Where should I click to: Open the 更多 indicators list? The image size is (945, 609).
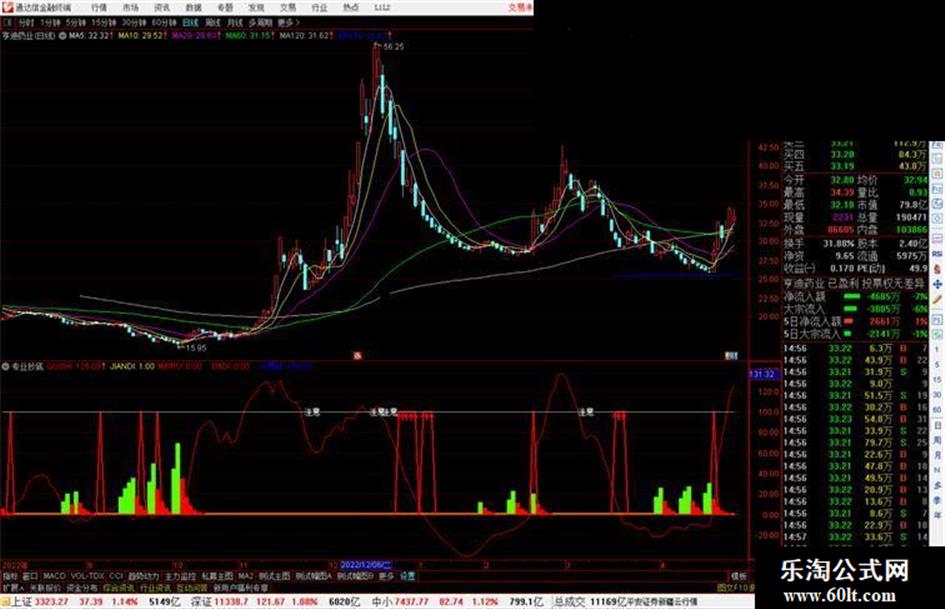click(x=386, y=576)
